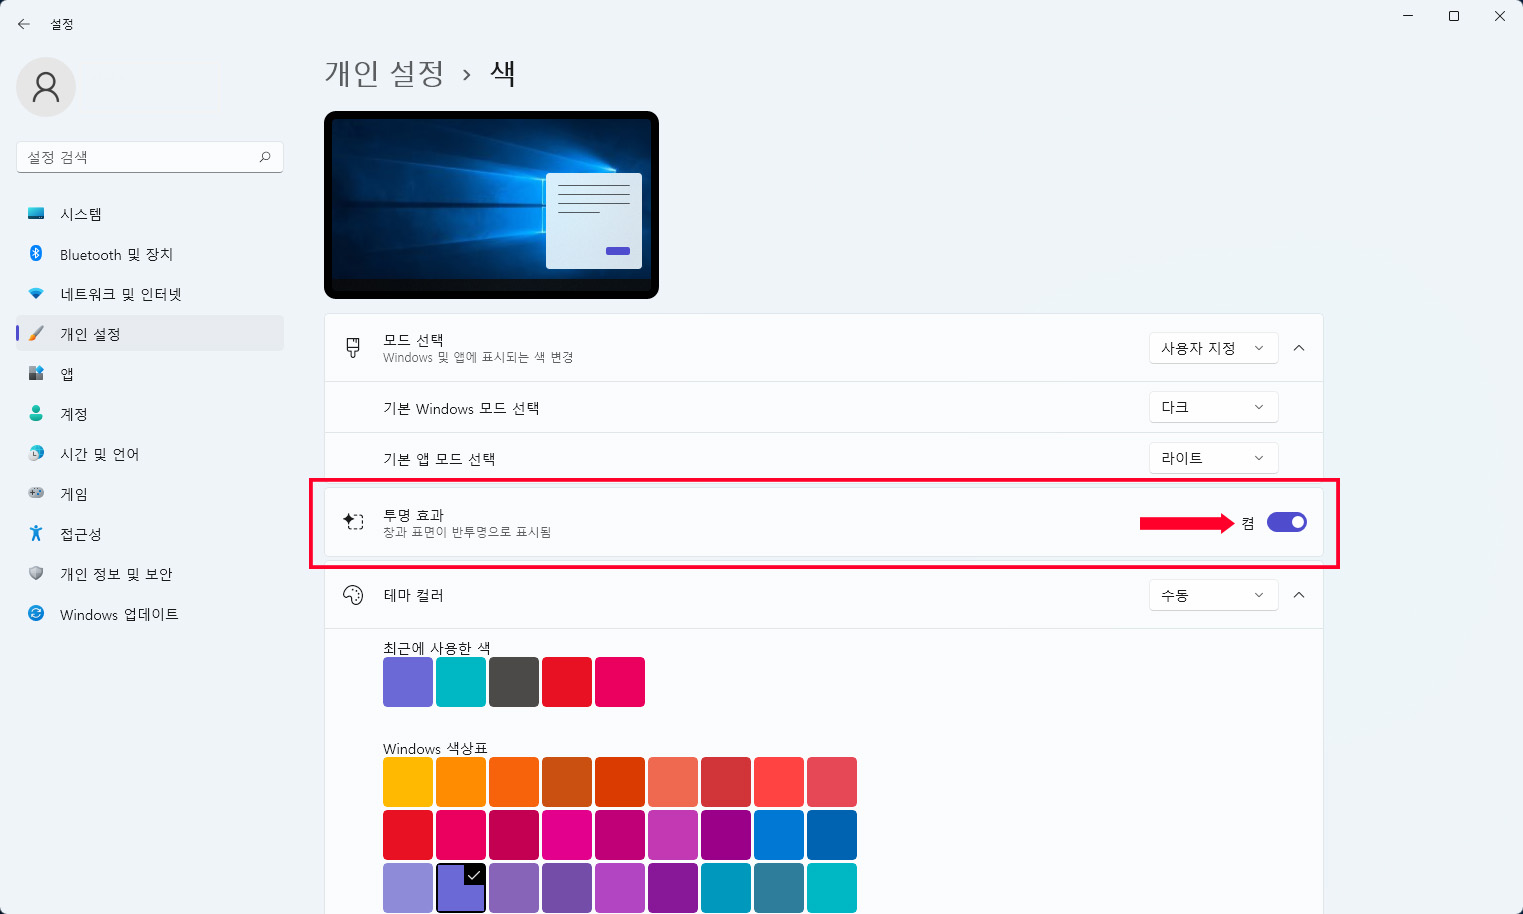Choose the salmon swatch in Windows 색상표

pos(673,782)
